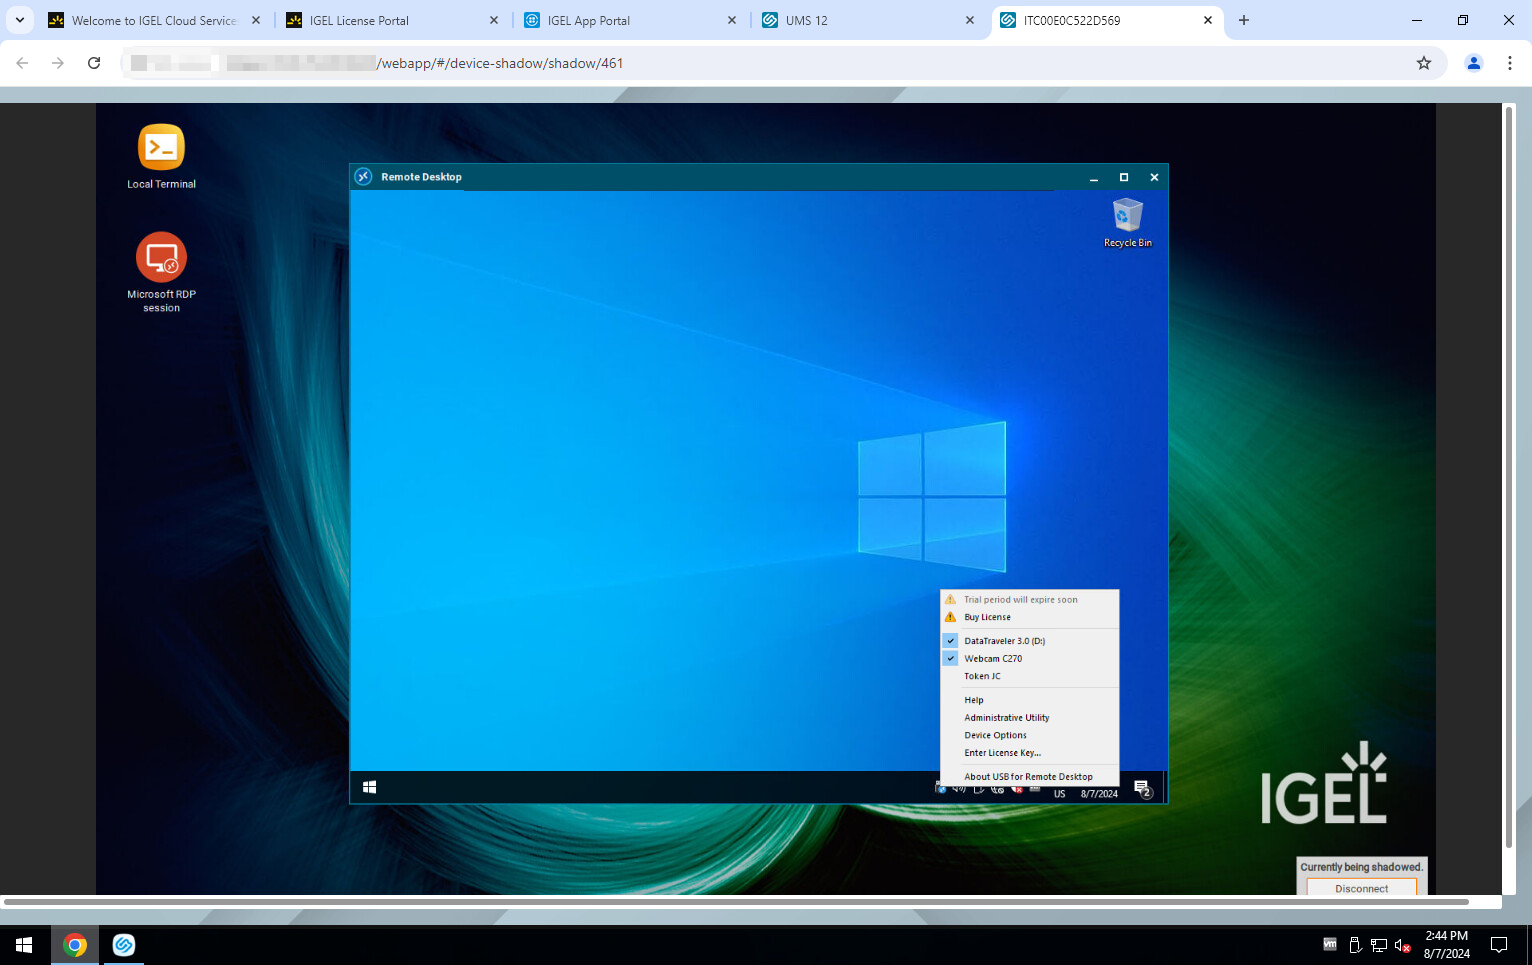Uncheck the Webcam C270 device

click(992, 659)
